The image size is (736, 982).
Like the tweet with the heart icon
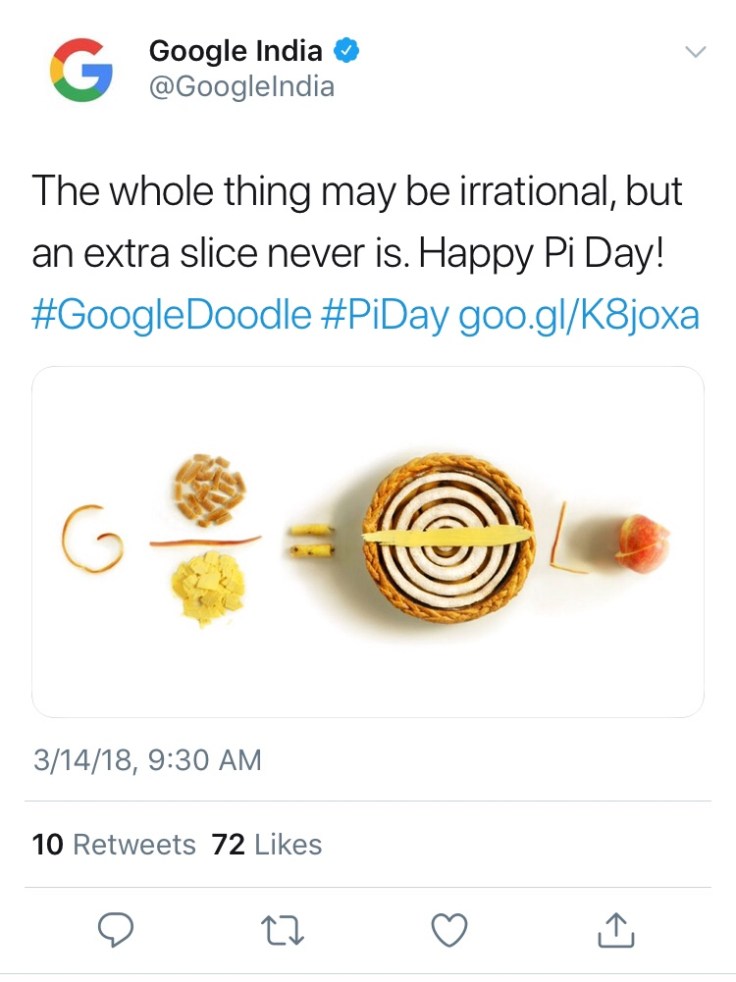point(450,931)
